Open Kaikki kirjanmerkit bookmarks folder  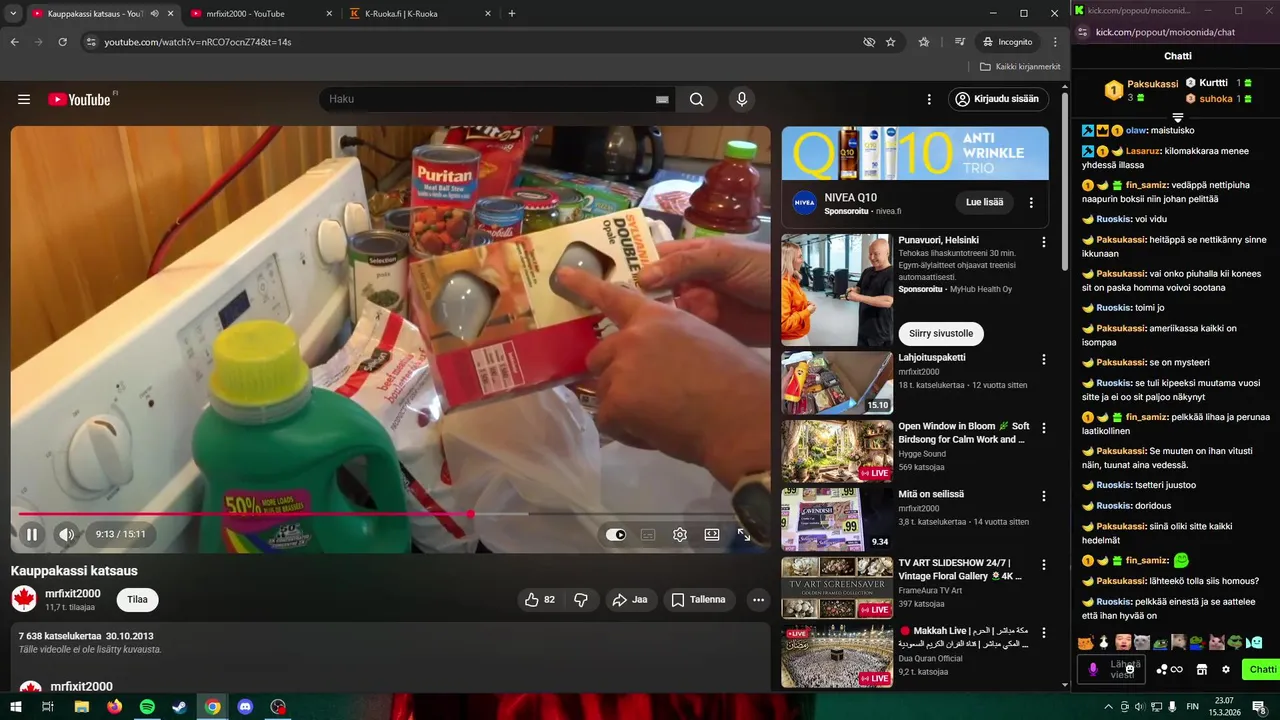tap(1020, 66)
